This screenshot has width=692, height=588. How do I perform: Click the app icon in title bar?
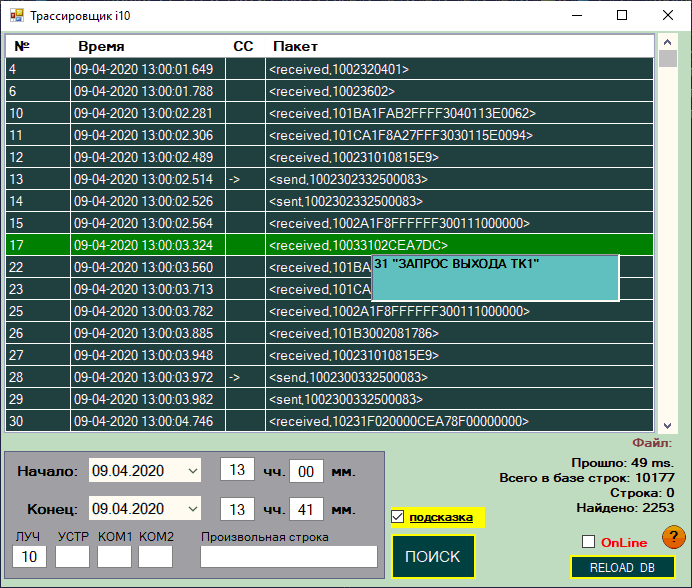[x=17, y=16]
